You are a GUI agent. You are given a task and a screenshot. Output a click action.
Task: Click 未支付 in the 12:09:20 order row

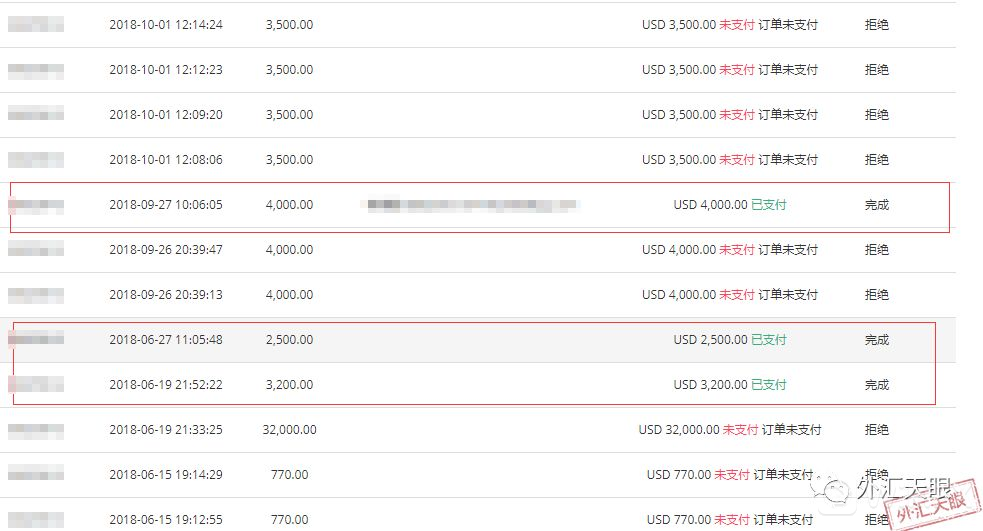(x=737, y=115)
